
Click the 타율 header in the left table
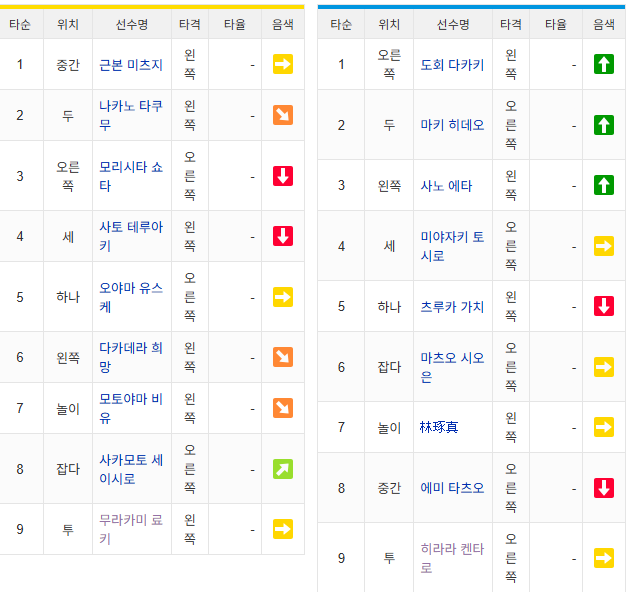[x=235, y=25]
